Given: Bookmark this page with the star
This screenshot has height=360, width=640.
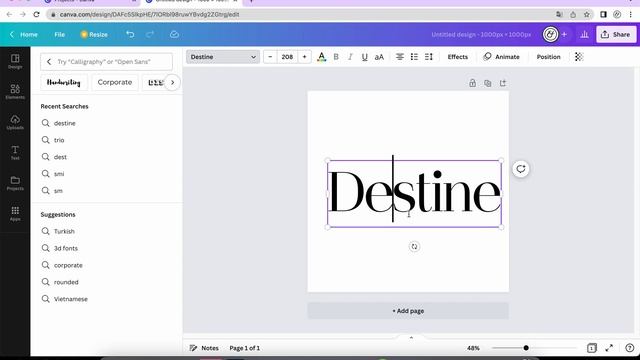Looking at the screenshot, I should [587, 14].
